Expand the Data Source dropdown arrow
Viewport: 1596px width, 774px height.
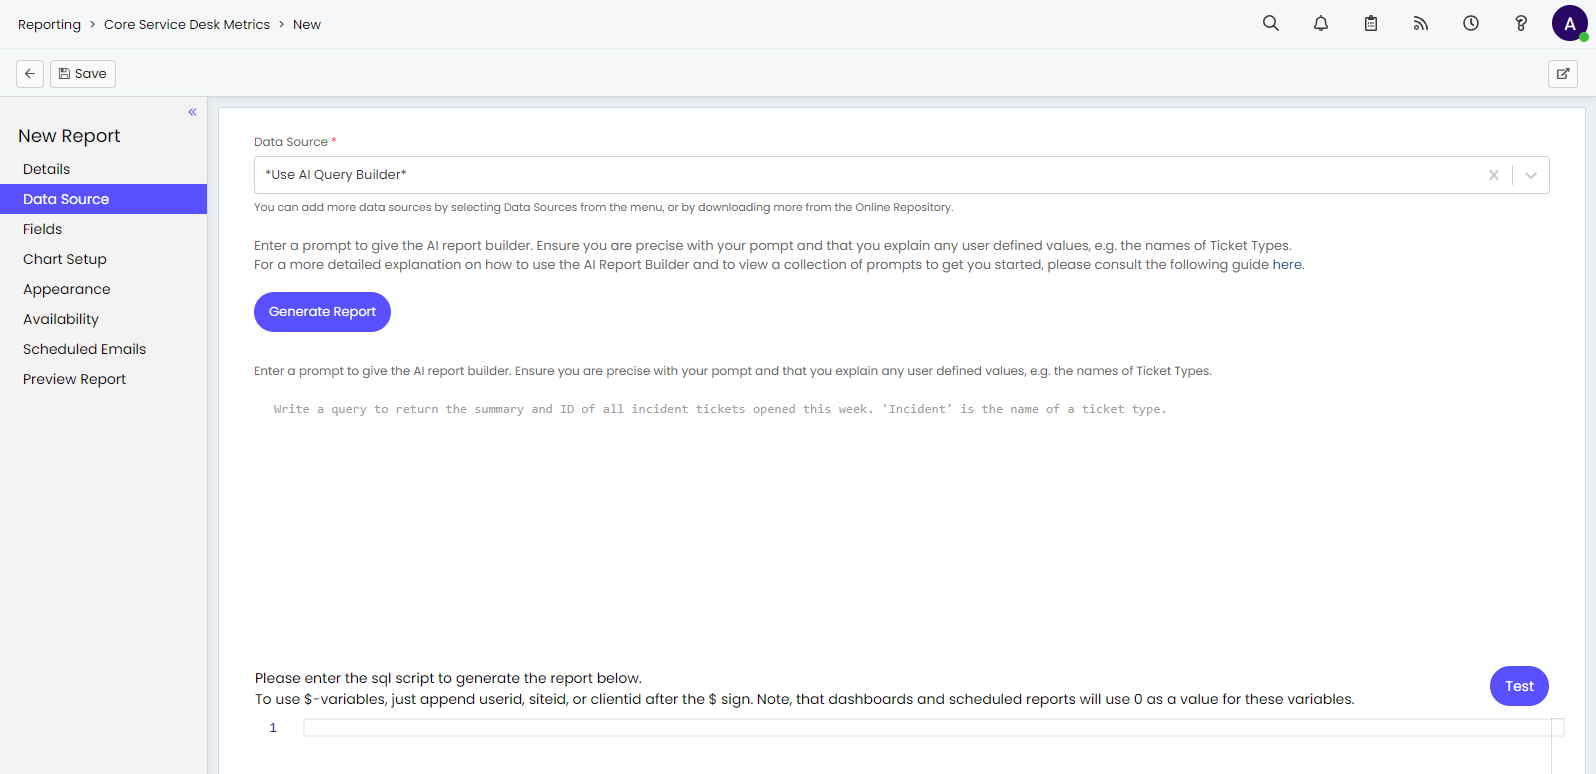pos(1531,175)
